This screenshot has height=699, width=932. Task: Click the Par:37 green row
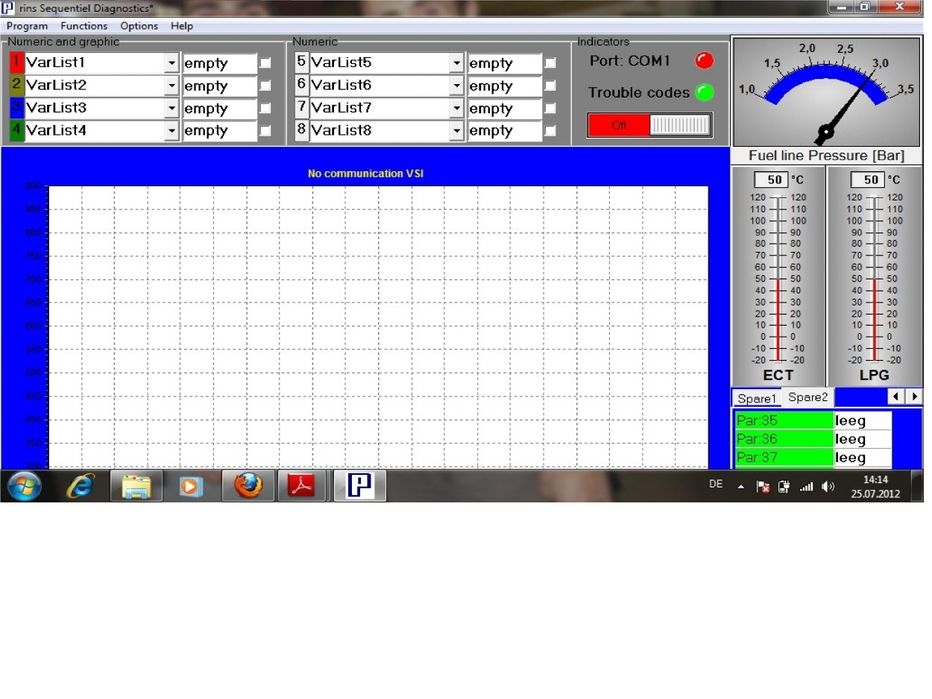(x=784, y=457)
